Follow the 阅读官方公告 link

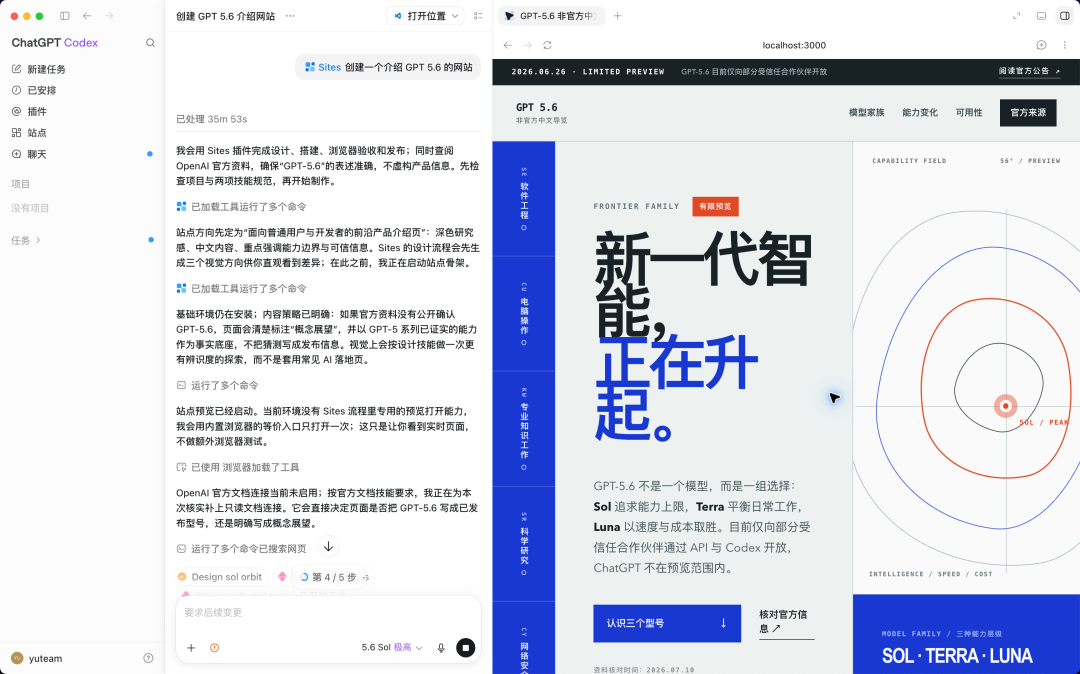point(1030,71)
